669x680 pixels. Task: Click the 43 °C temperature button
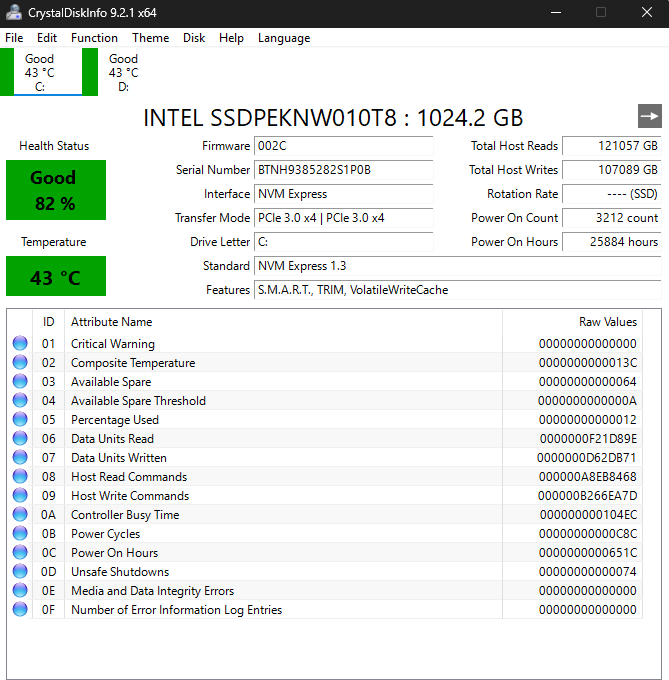(x=55, y=277)
